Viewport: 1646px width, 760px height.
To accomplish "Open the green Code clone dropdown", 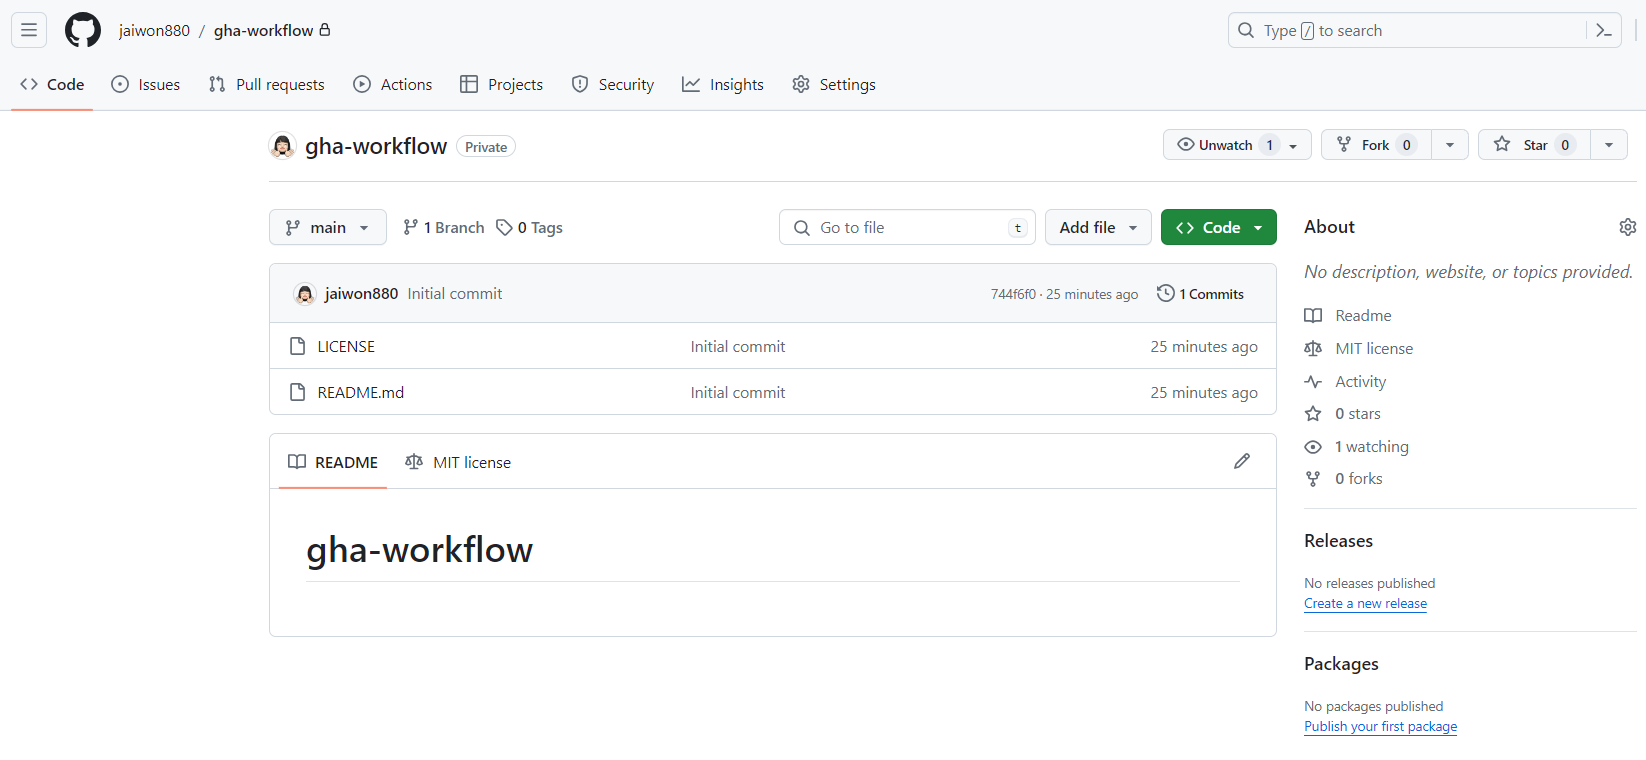I will click(1219, 227).
